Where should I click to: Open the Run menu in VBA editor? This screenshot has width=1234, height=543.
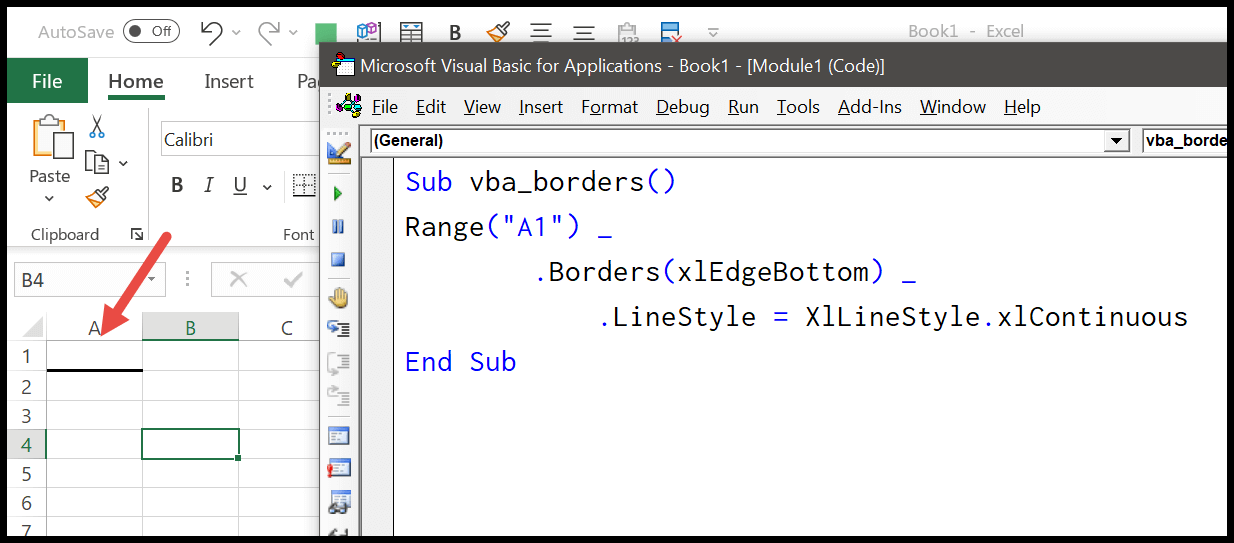[743, 107]
